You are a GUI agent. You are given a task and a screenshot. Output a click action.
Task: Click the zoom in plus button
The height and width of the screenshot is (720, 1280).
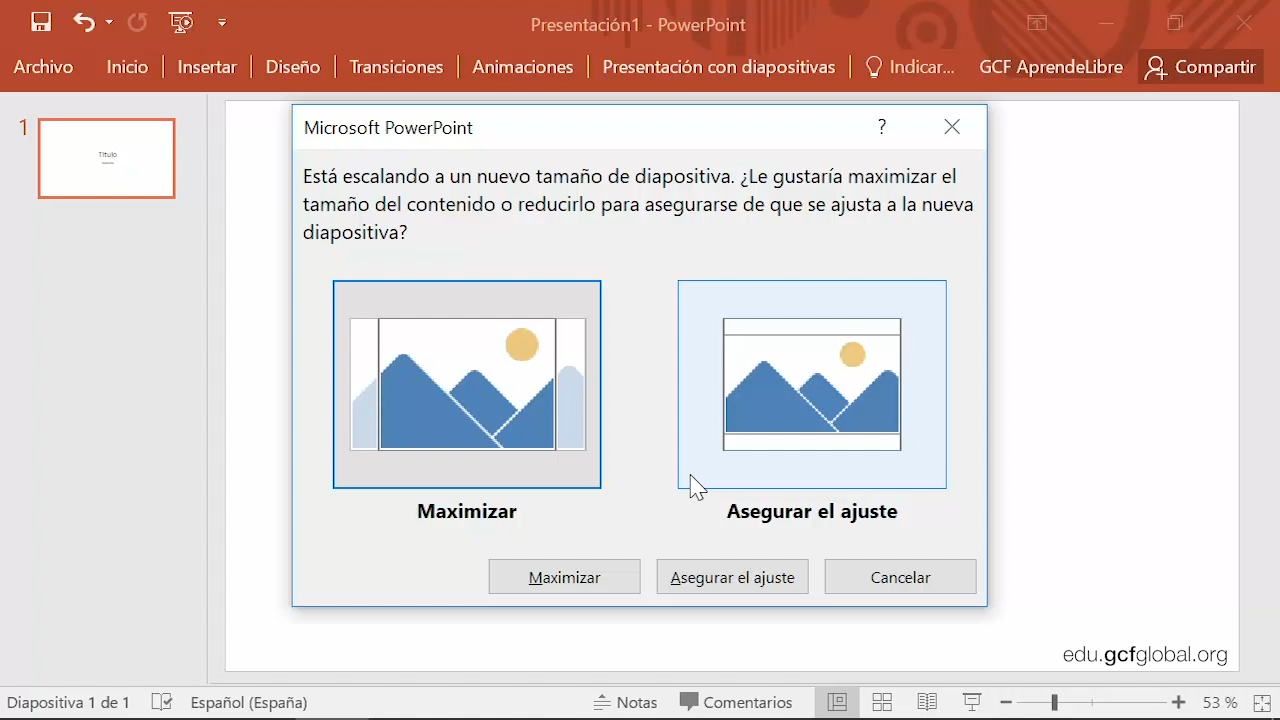pyautogui.click(x=1179, y=702)
